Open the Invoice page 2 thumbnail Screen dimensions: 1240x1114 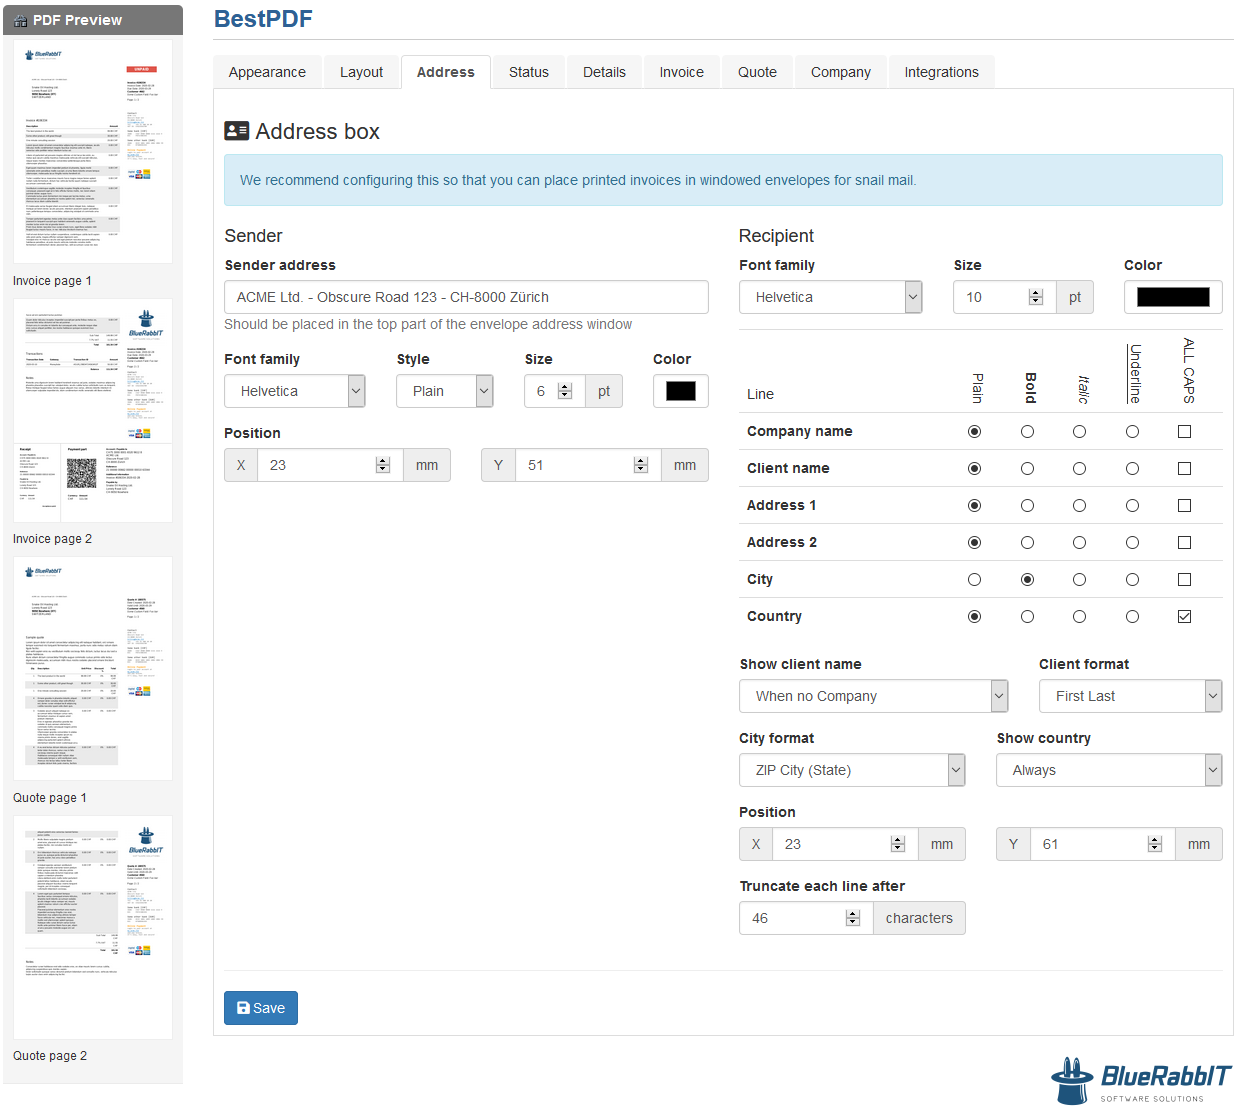(x=93, y=411)
